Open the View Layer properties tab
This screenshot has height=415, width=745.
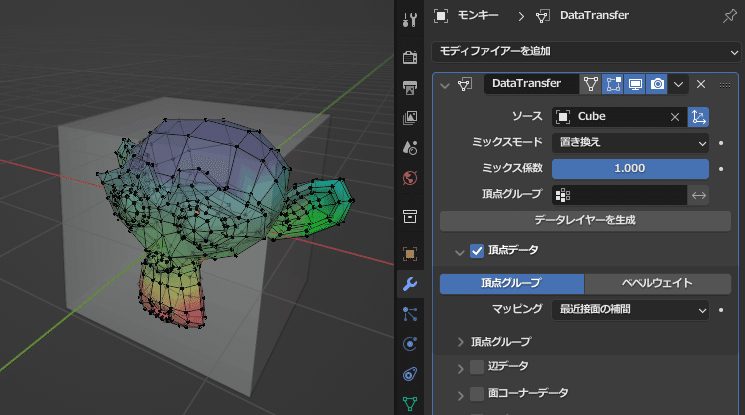(x=410, y=117)
